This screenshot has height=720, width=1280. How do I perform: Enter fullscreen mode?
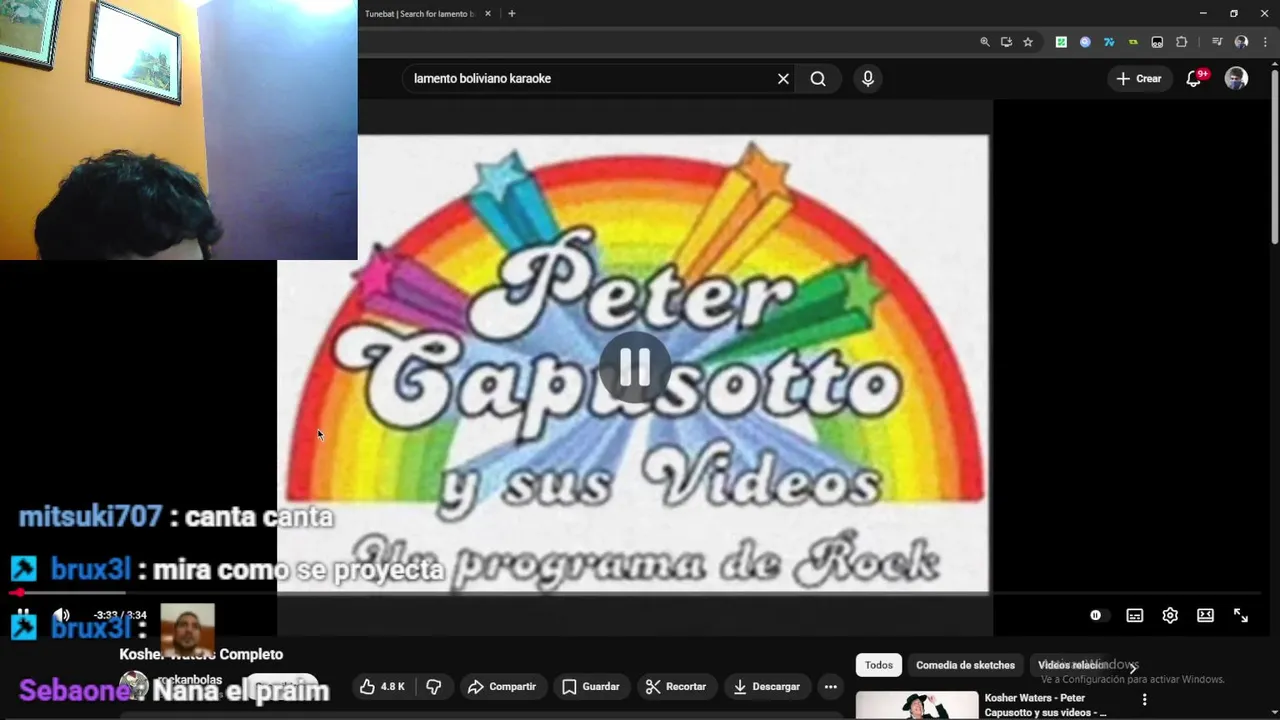tap(1241, 616)
